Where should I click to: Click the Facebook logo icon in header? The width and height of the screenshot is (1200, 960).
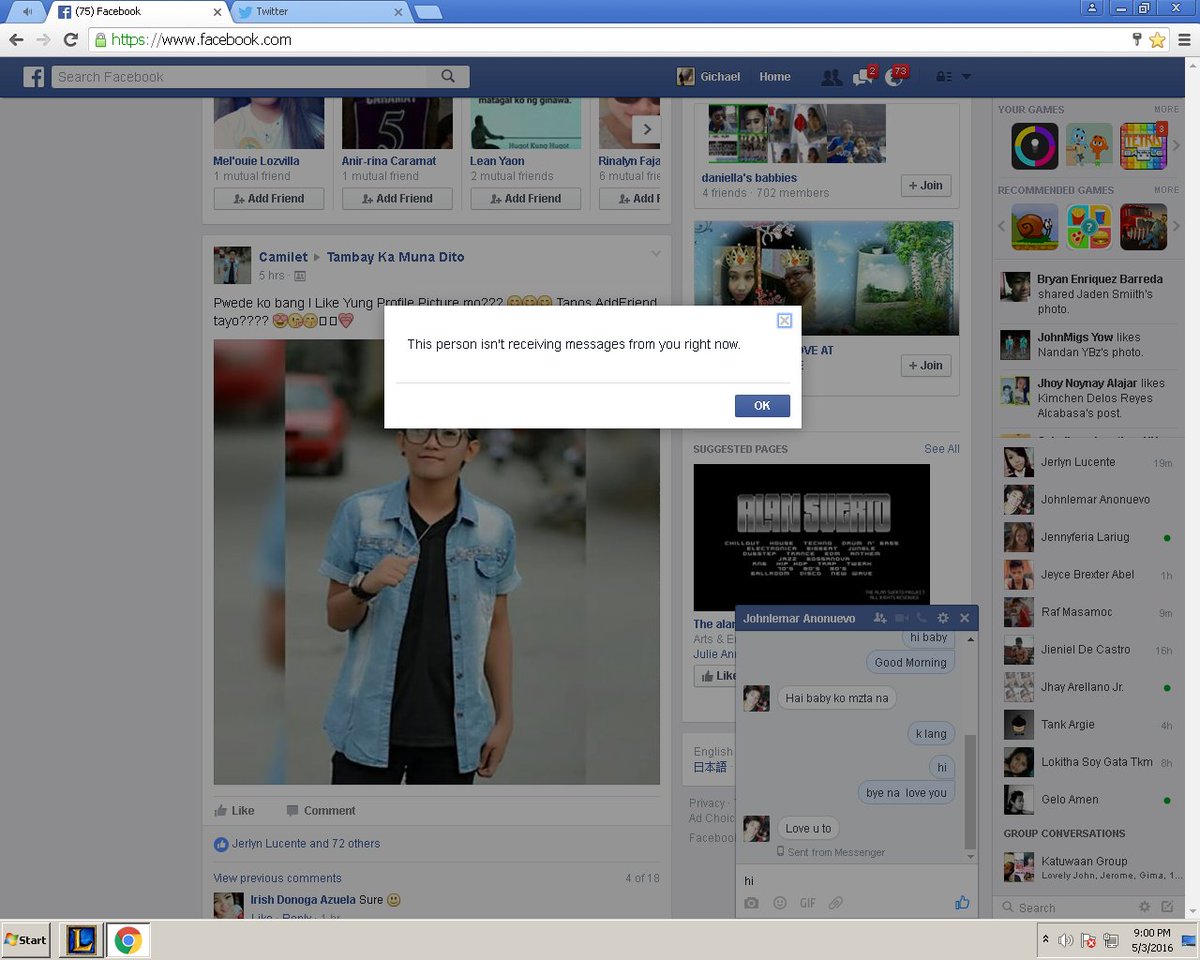pyautogui.click(x=34, y=77)
